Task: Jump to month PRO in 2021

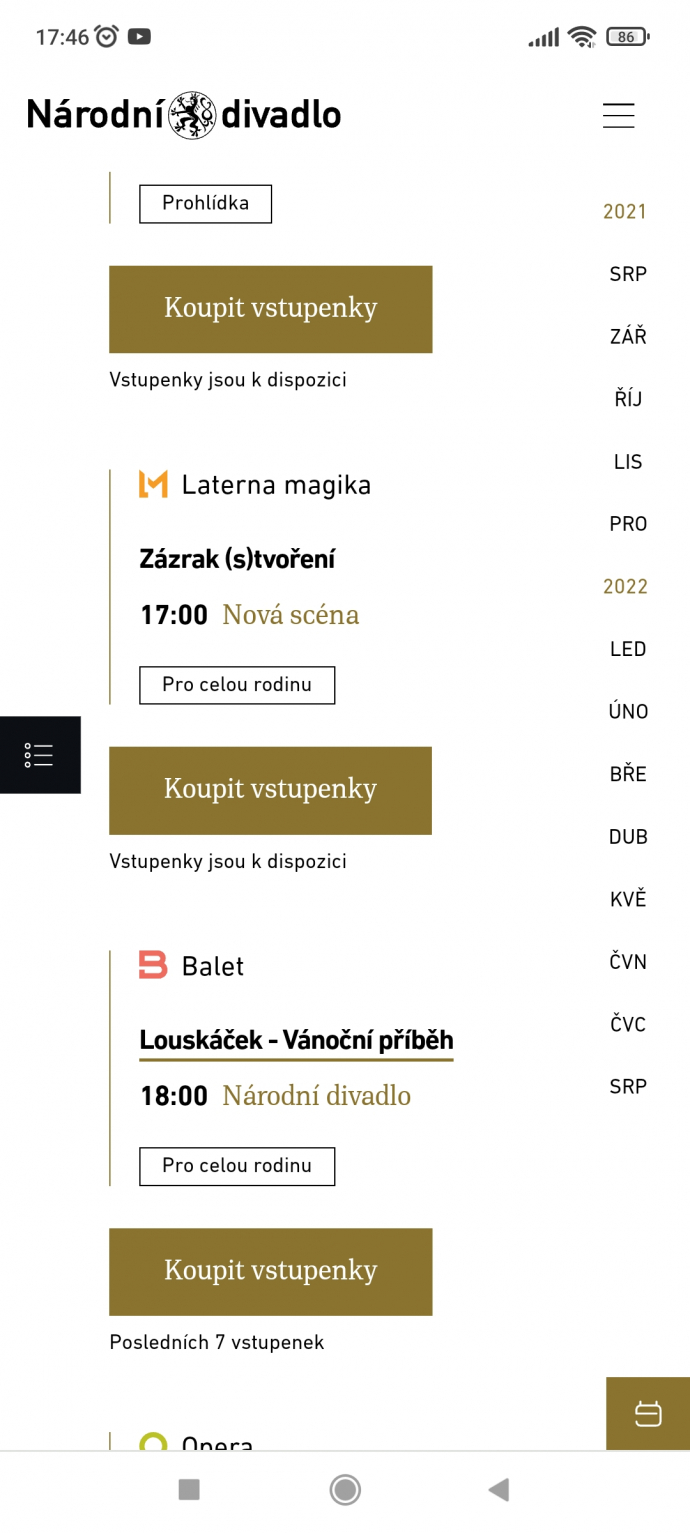Action: click(x=628, y=524)
